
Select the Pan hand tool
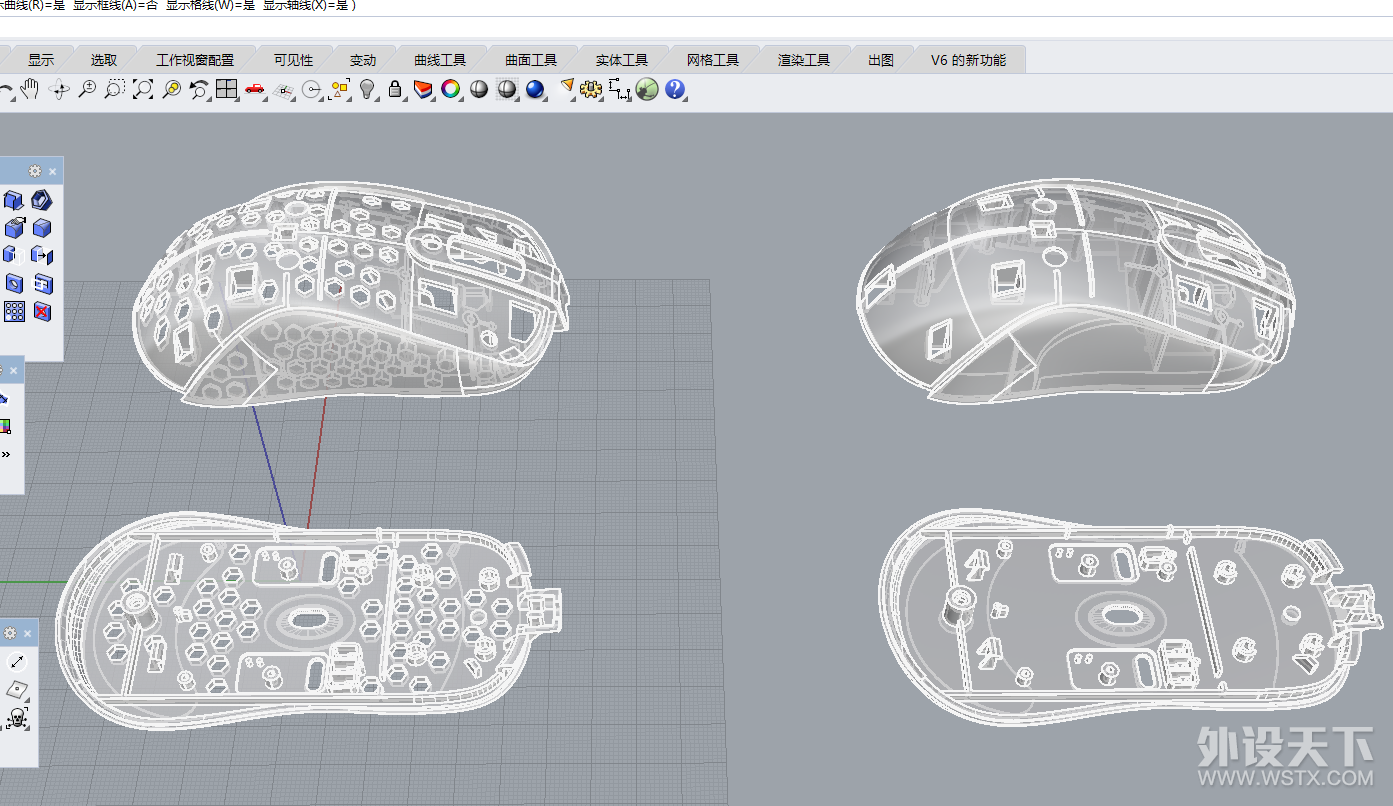click(31, 90)
